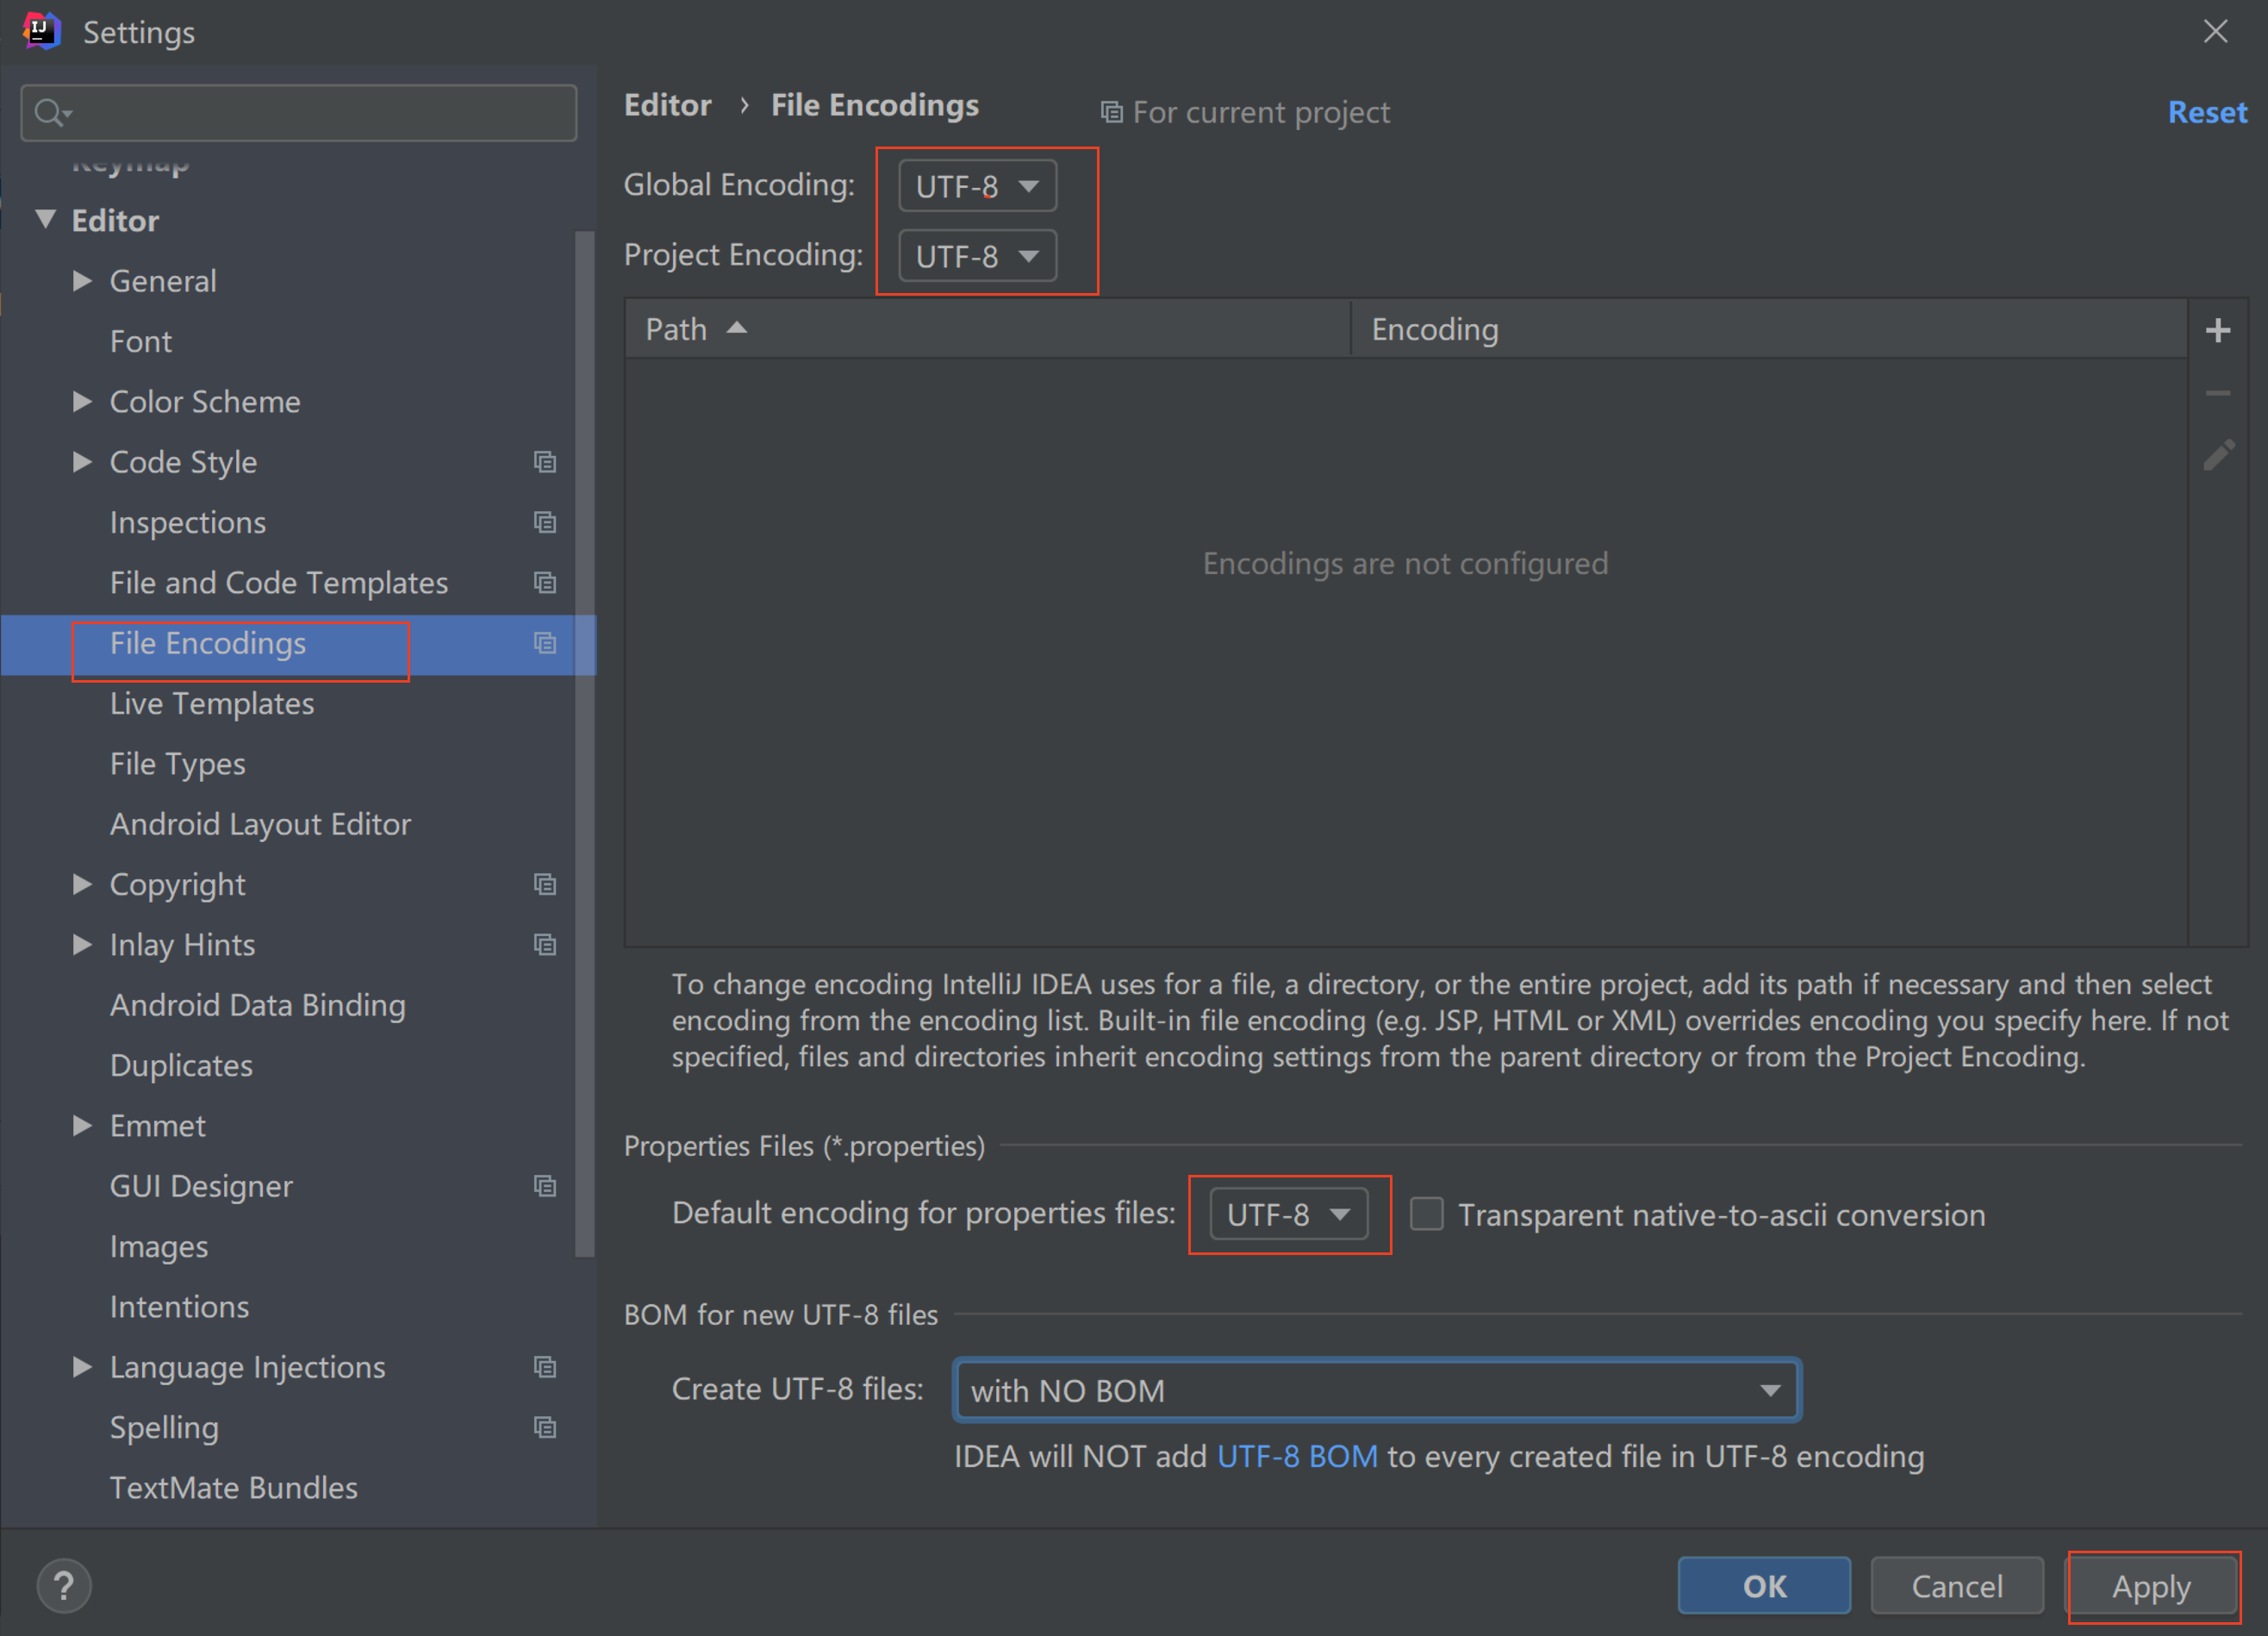Edit encoding entry with pencil icon

pyautogui.click(x=2219, y=455)
